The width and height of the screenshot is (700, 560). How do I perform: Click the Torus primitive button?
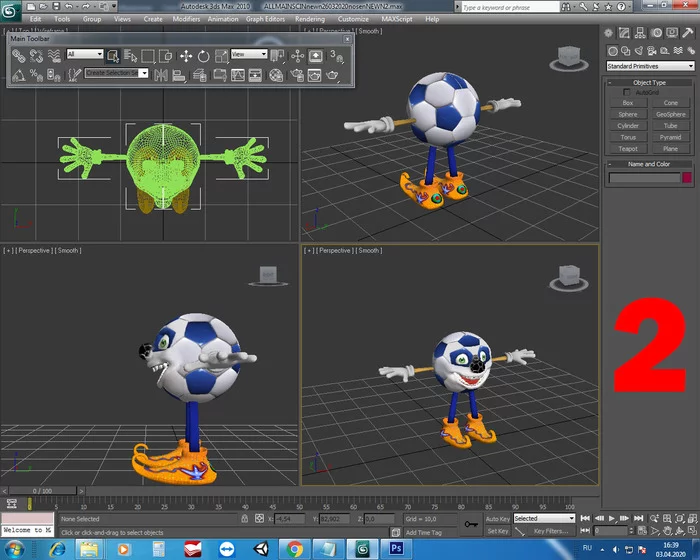click(628, 137)
